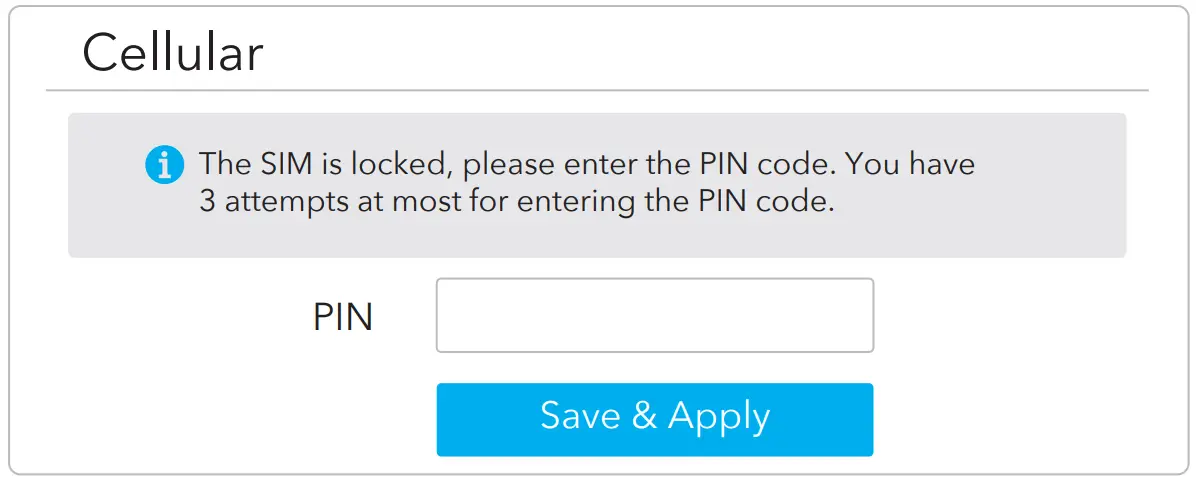Click the blue info icon

click(164, 164)
